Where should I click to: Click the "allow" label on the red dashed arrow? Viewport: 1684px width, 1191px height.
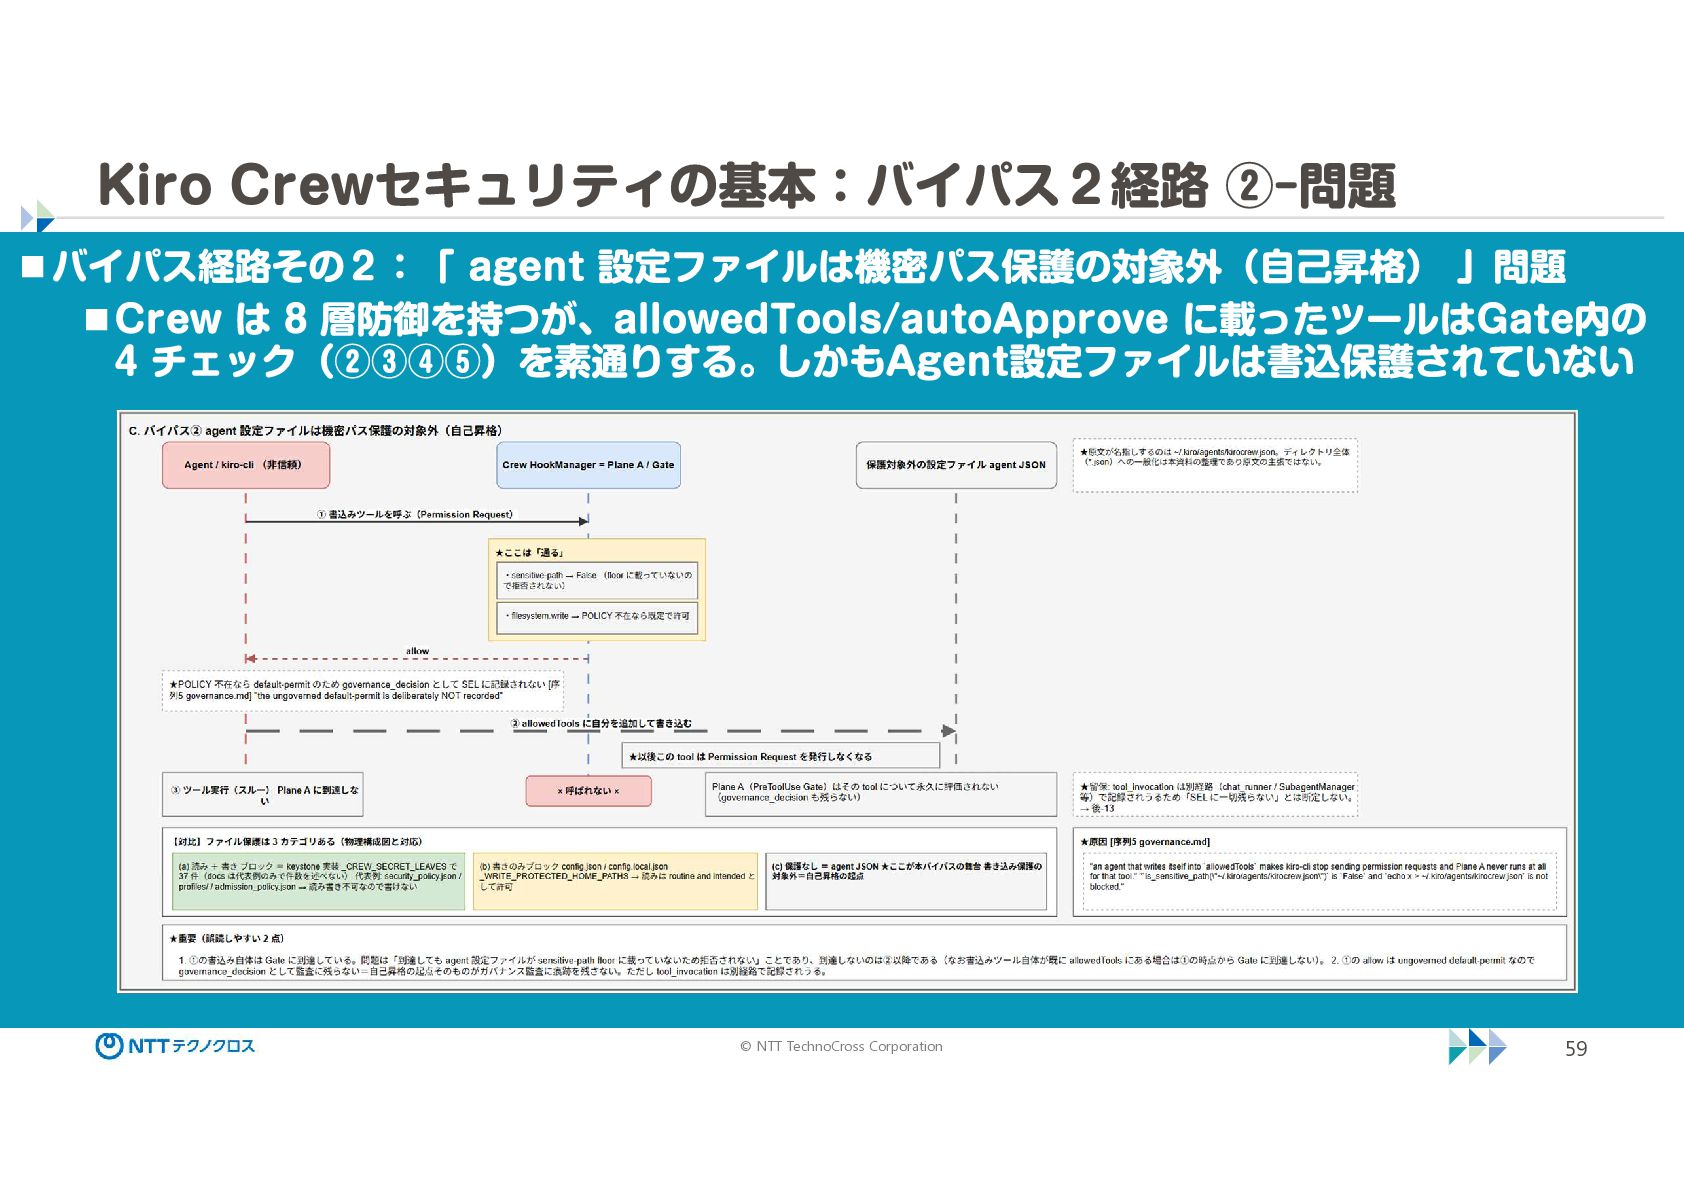click(417, 651)
